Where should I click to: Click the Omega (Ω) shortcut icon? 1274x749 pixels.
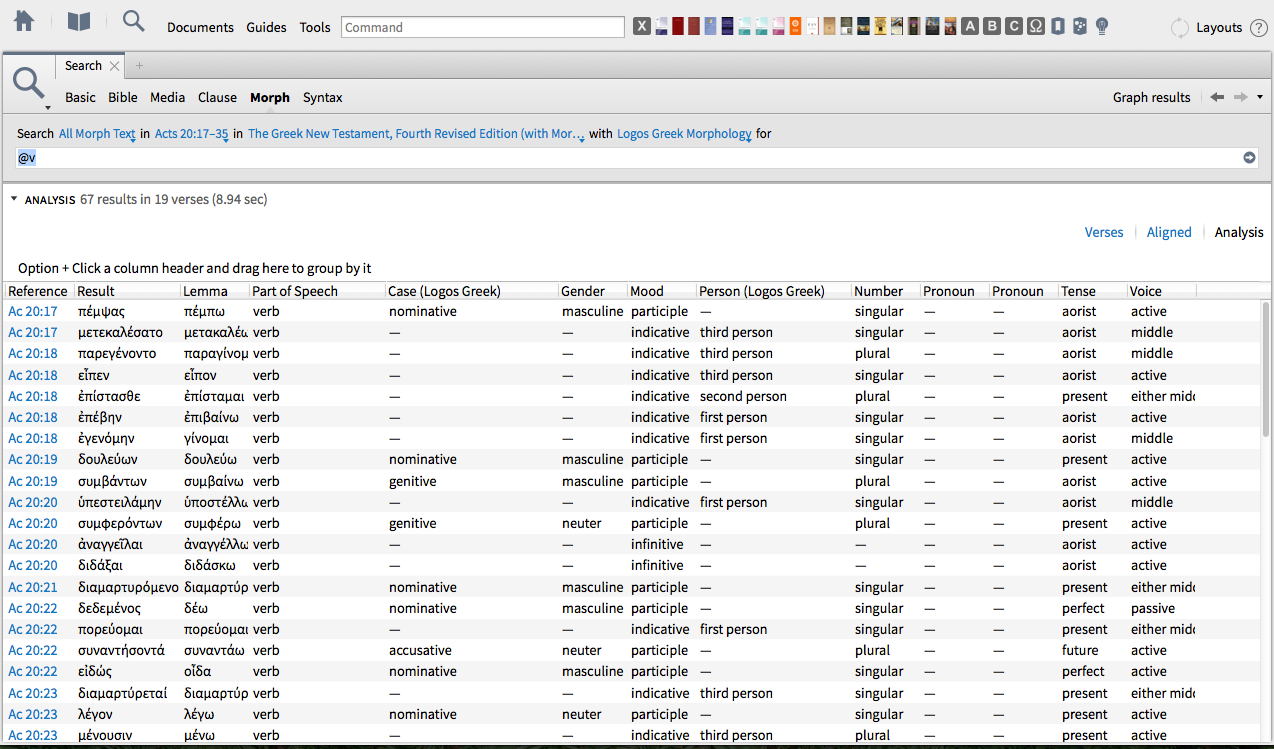tap(1036, 25)
